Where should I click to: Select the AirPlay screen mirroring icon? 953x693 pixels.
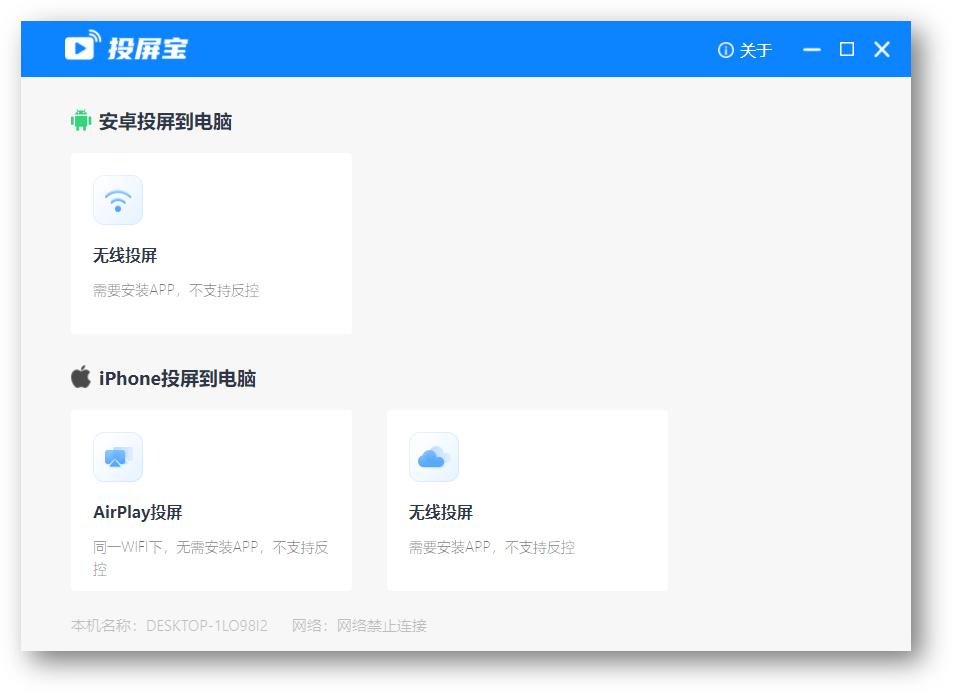[118, 457]
